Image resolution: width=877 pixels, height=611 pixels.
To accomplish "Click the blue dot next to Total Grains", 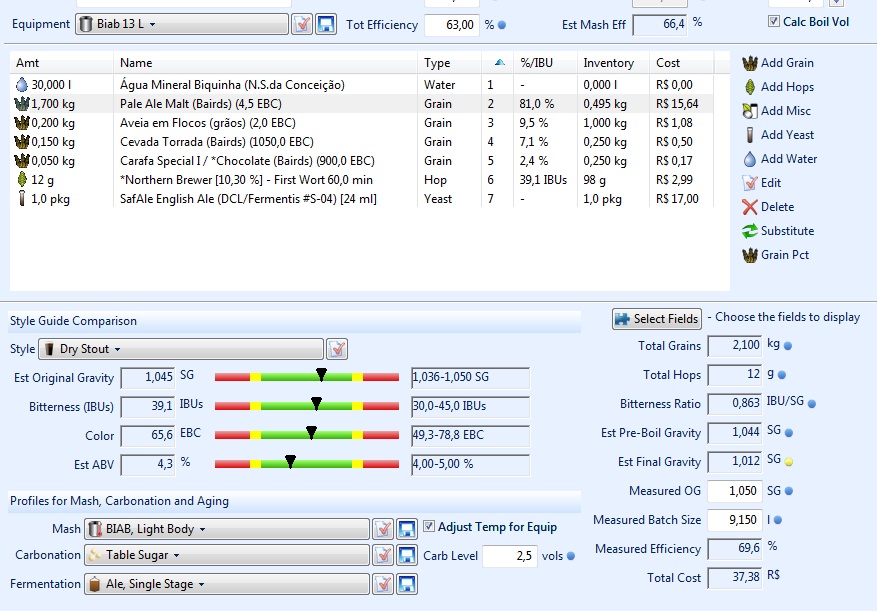I will [x=788, y=346].
